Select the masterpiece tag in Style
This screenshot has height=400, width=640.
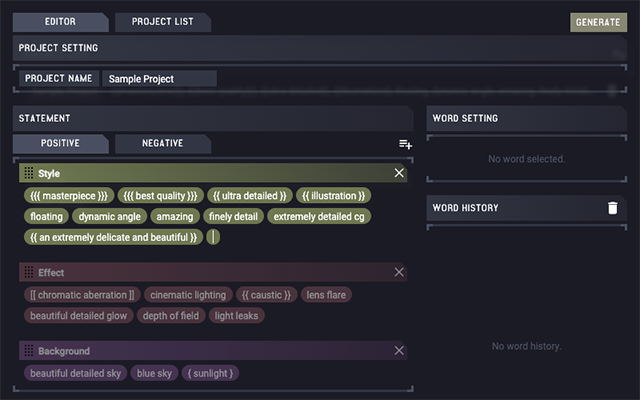69,195
